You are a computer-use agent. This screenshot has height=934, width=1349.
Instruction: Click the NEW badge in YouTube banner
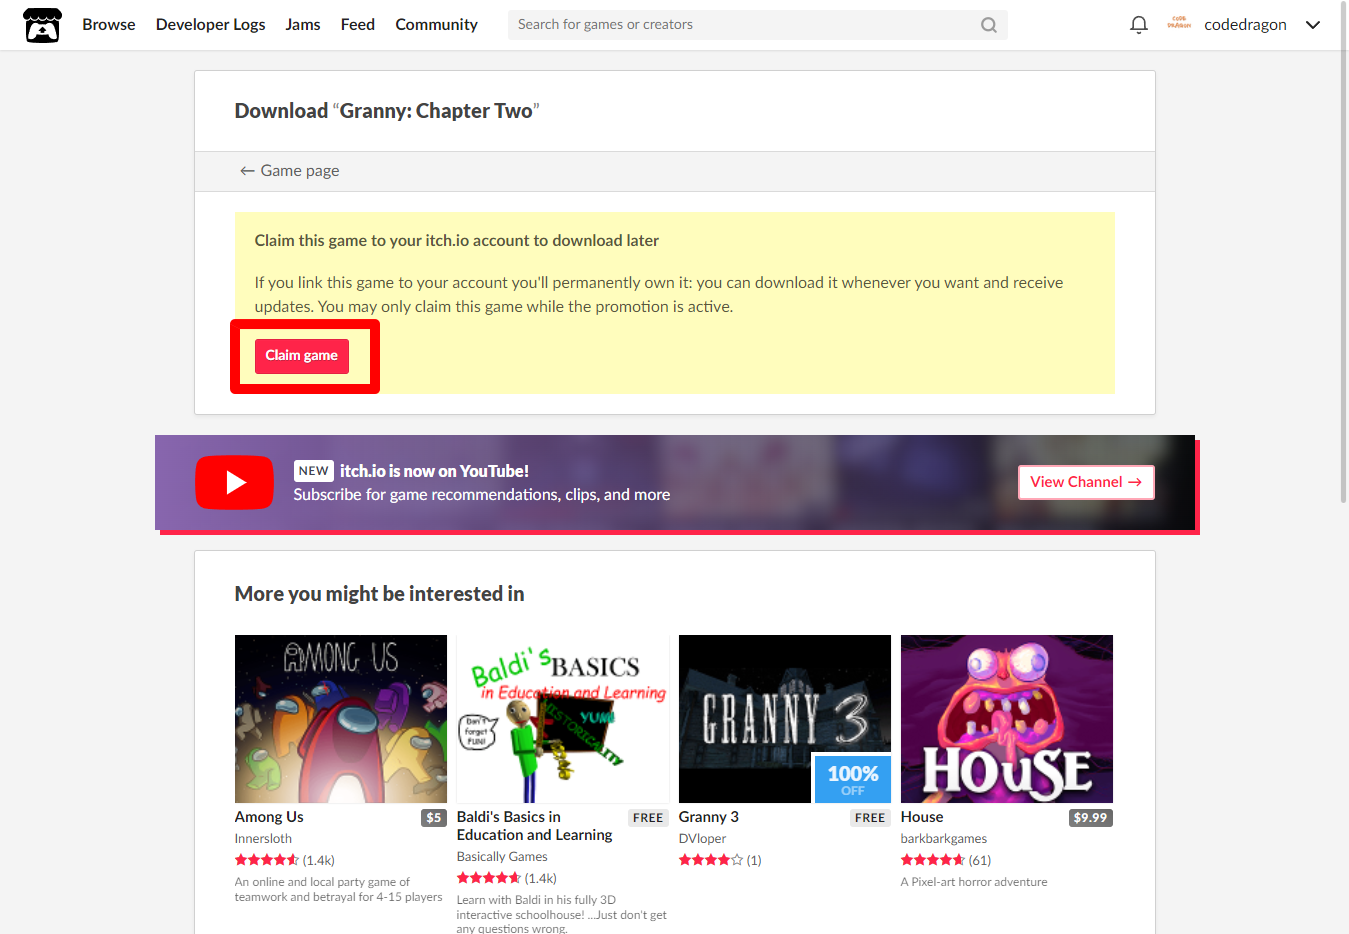[313, 471]
